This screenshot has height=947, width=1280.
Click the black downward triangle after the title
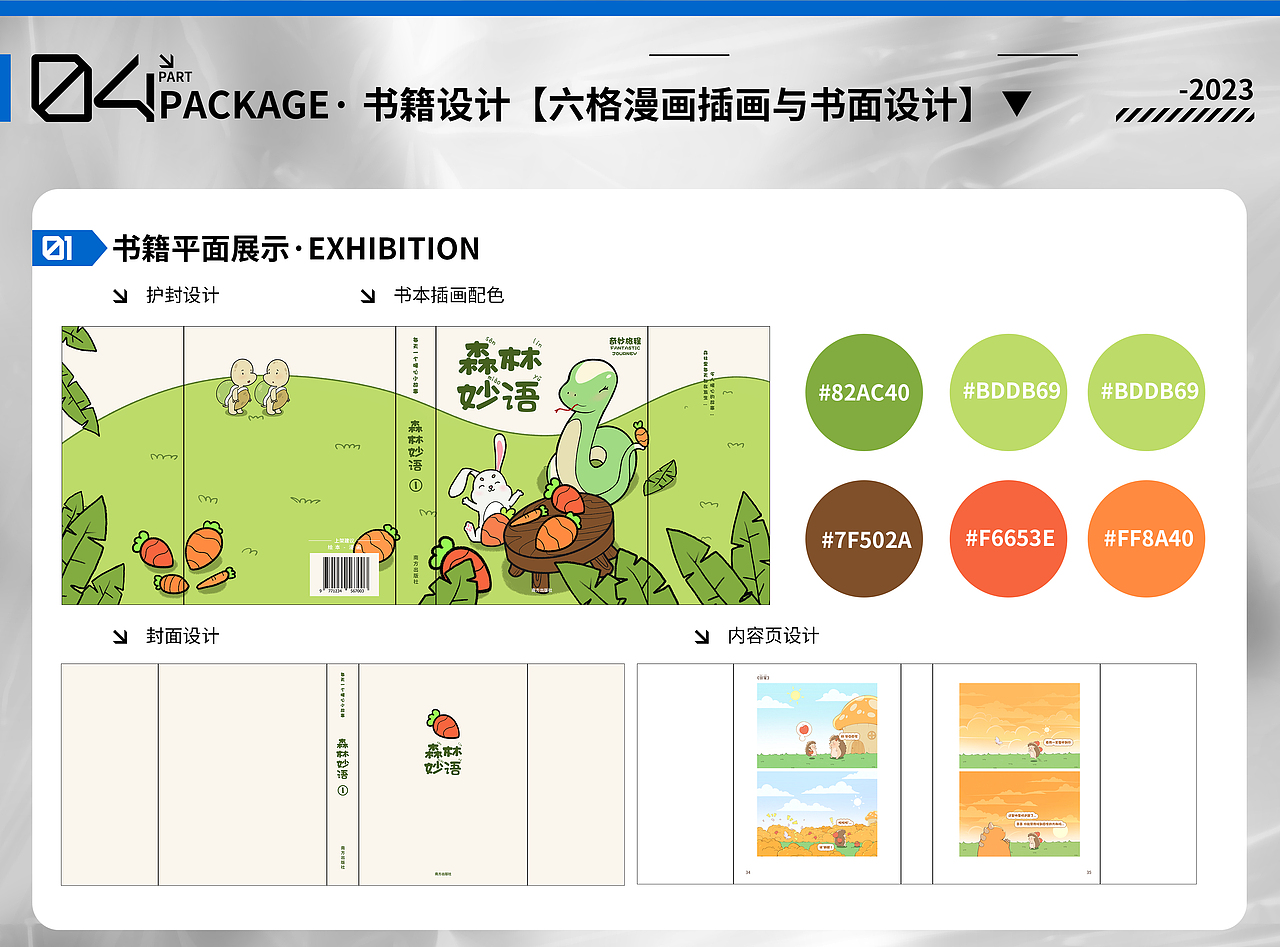(x=1017, y=104)
